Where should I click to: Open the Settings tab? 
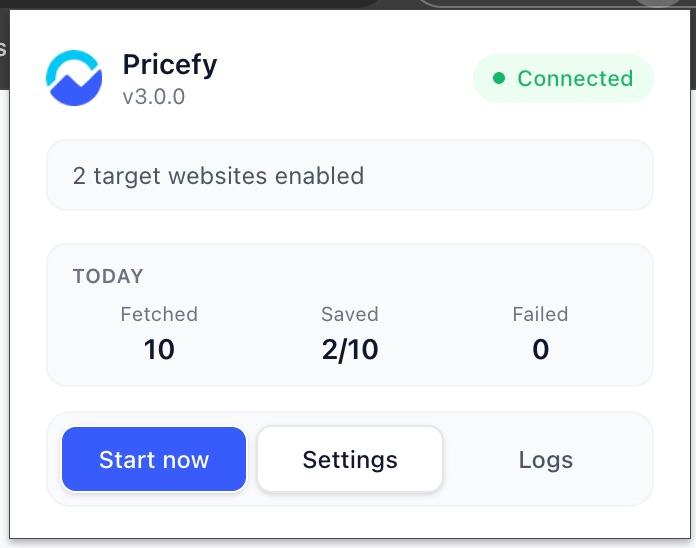(350, 459)
